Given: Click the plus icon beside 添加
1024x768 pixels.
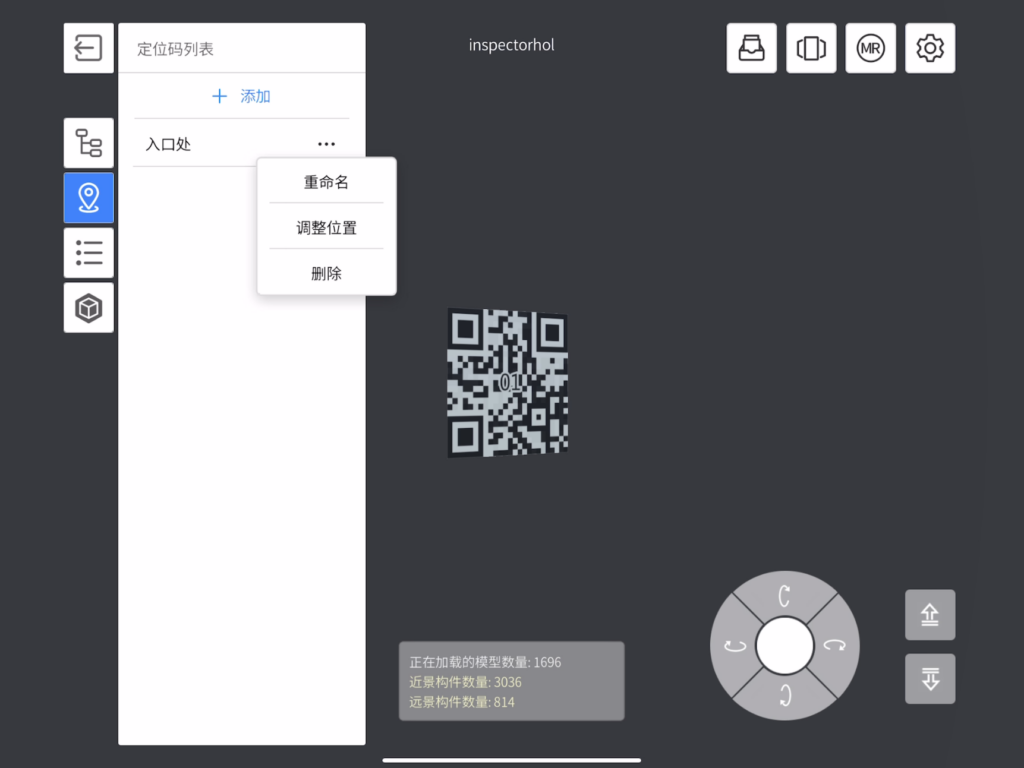Looking at the screenshot, I should click(x=219, y=96).
